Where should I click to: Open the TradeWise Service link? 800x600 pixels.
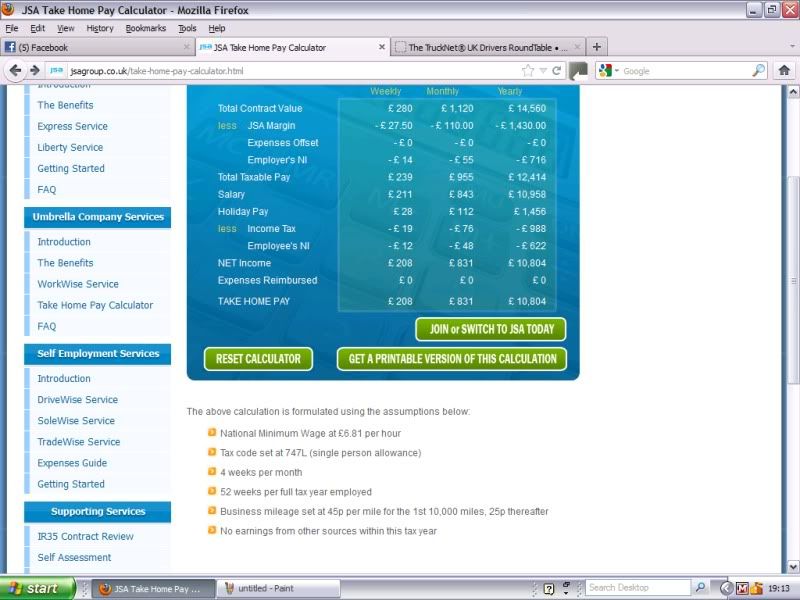(79, 441)
